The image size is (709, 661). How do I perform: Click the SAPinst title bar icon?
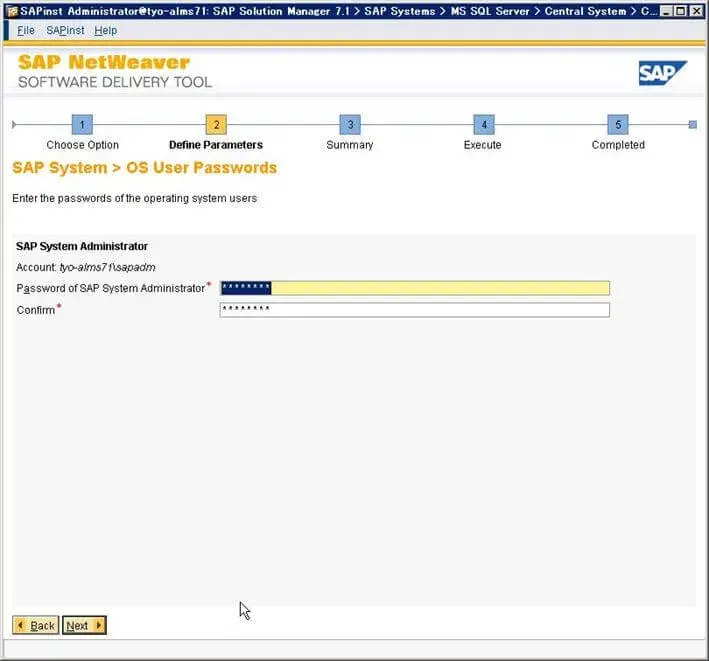(12, 11)
